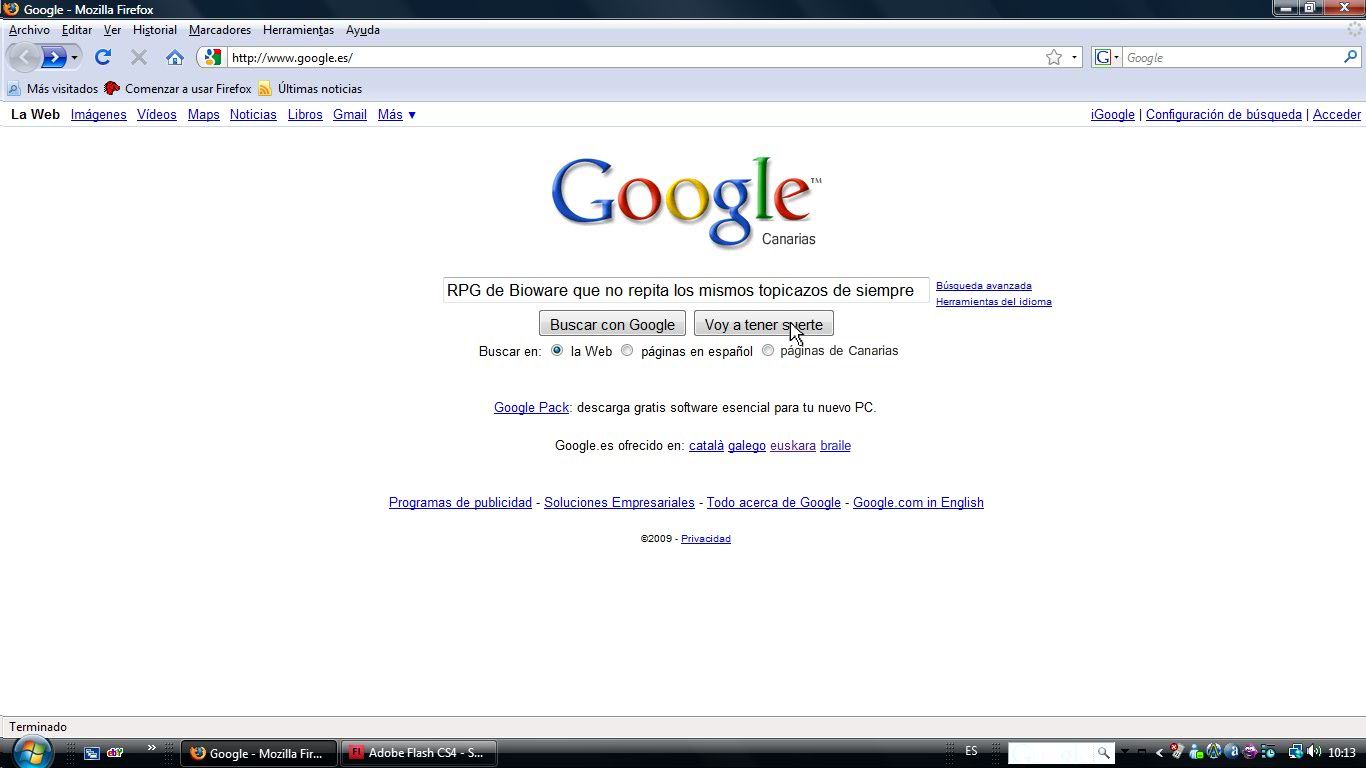Click the magnifier in the Firefox search box
The width and height of the screenshot is (1366, 768).
(1350, 57)
